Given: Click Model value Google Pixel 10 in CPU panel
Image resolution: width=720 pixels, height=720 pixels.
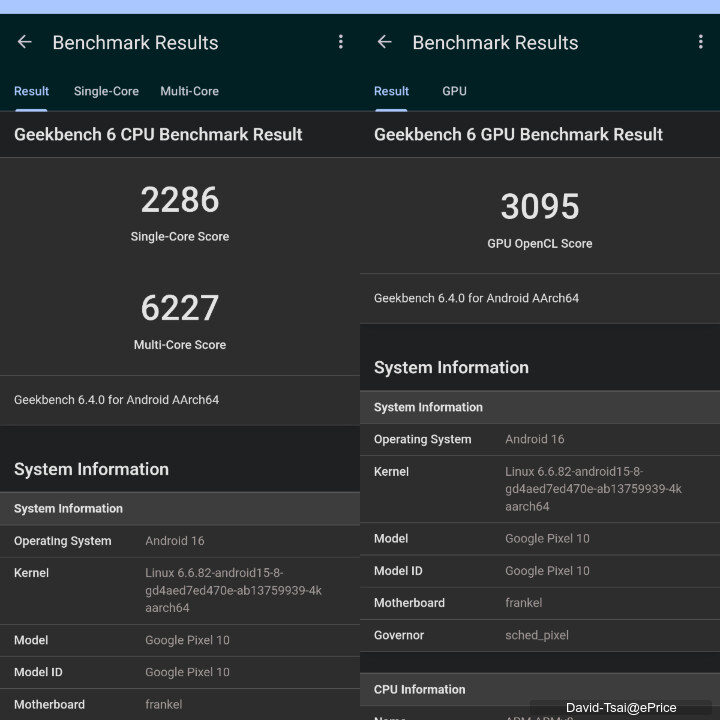Looking at the screenshot, I should click(x=187, y=640).
